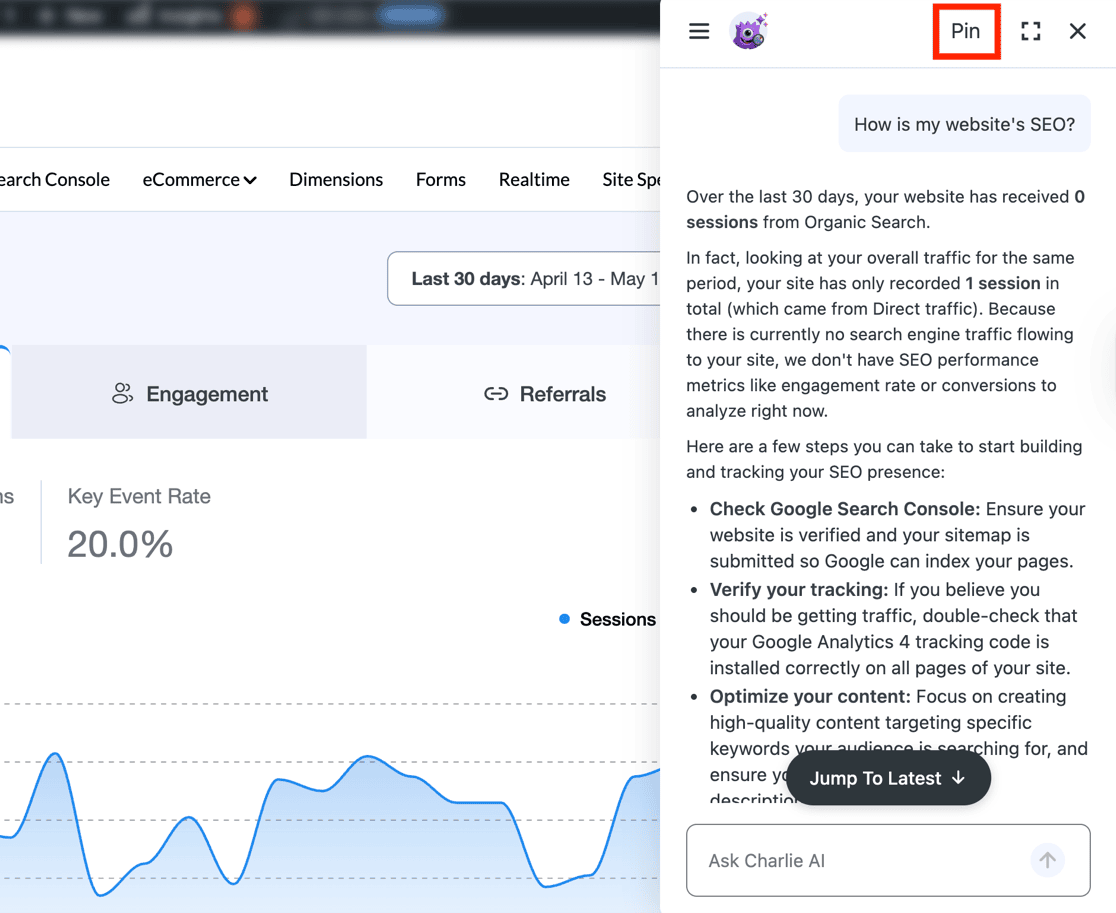Viewport: 1116px width, 913px height.
Task: Select the Referrals tab
Action: point(514,392)
